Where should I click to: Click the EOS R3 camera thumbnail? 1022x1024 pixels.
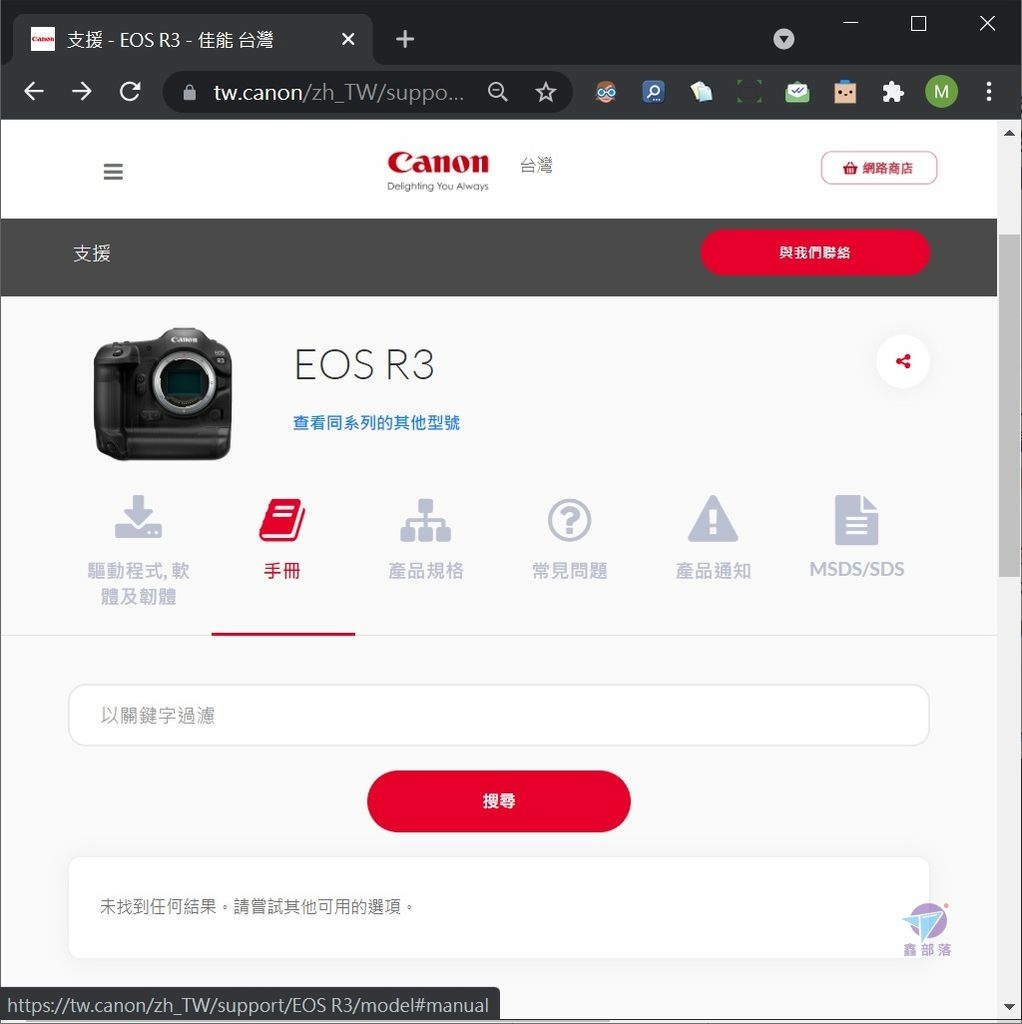(163, 394)
